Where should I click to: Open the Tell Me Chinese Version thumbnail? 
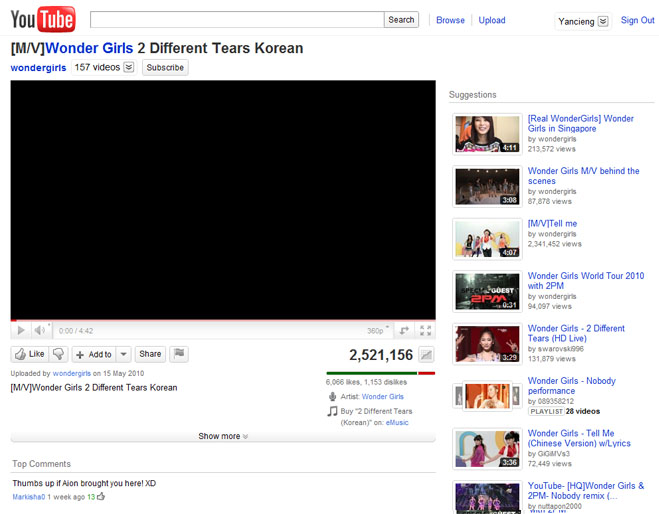point(487,449)
